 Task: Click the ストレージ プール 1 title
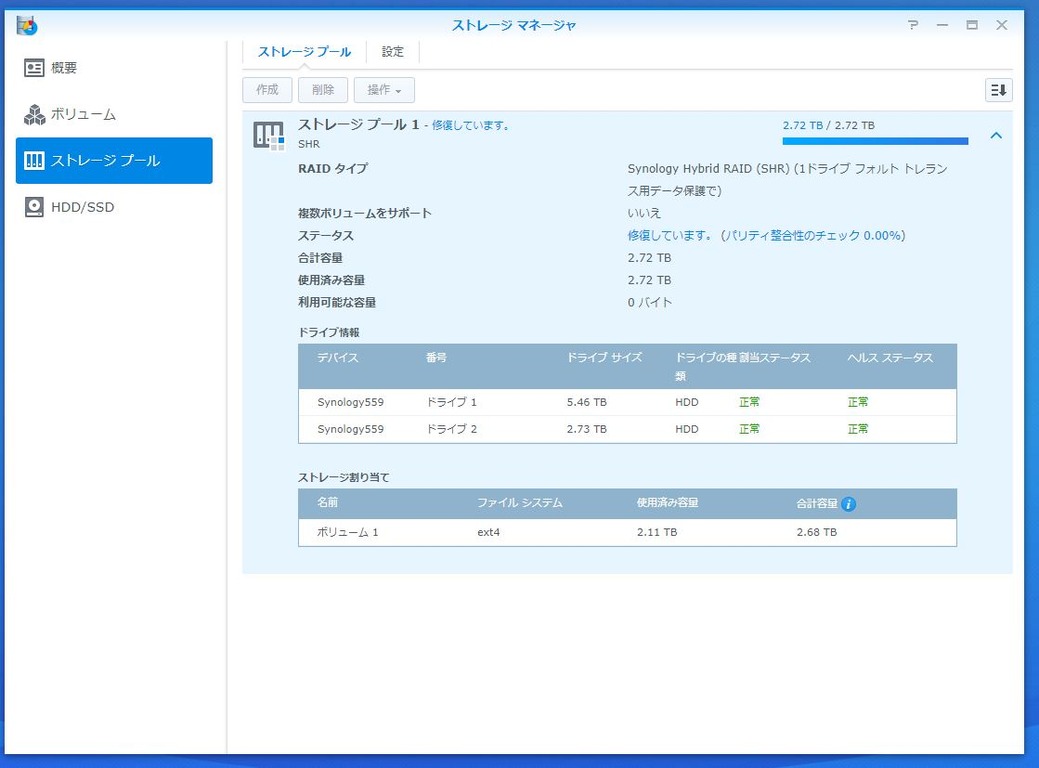tap(358, 125)
